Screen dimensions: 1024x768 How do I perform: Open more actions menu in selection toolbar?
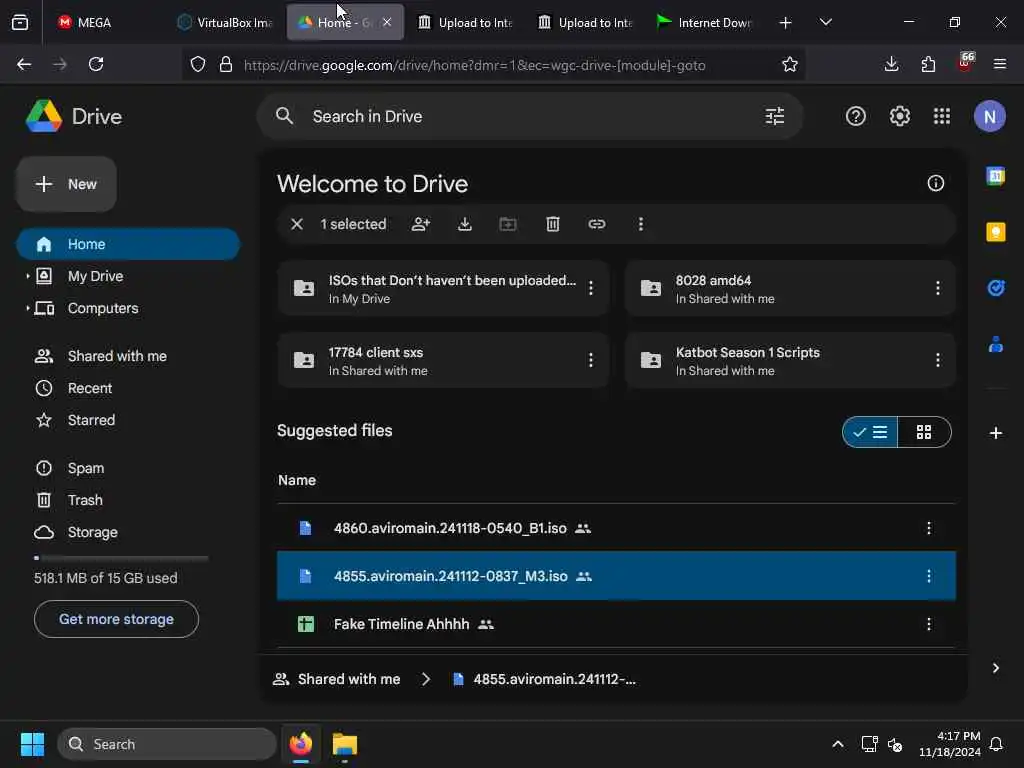click(641, 224)
